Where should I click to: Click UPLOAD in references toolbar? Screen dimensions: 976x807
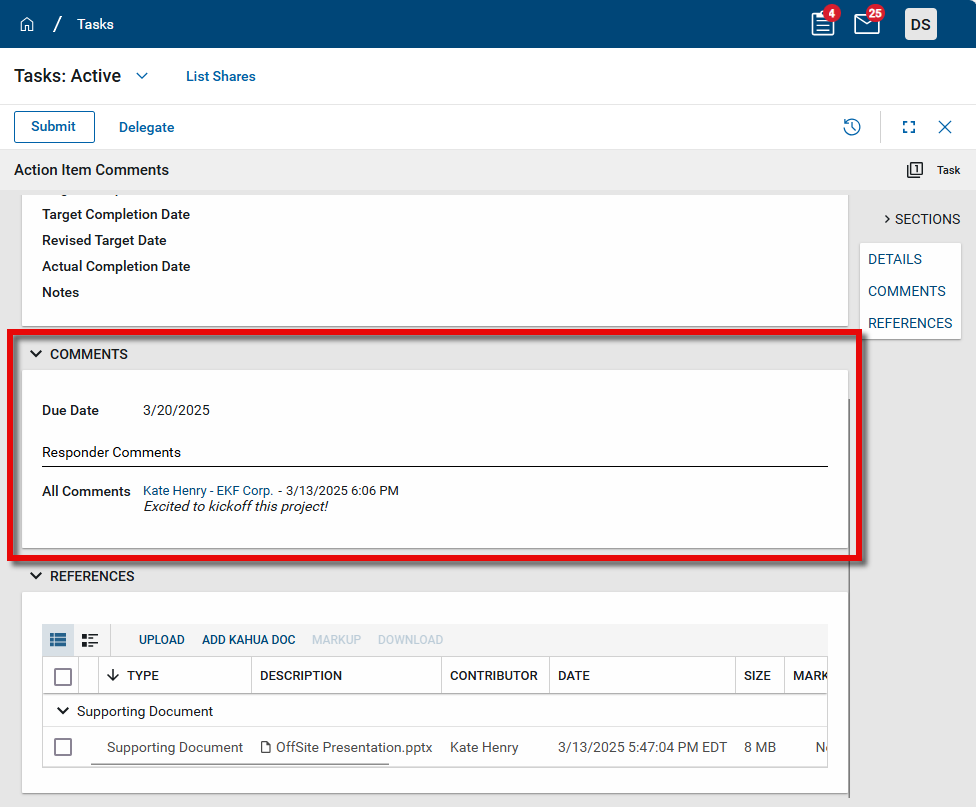(161, 640)
